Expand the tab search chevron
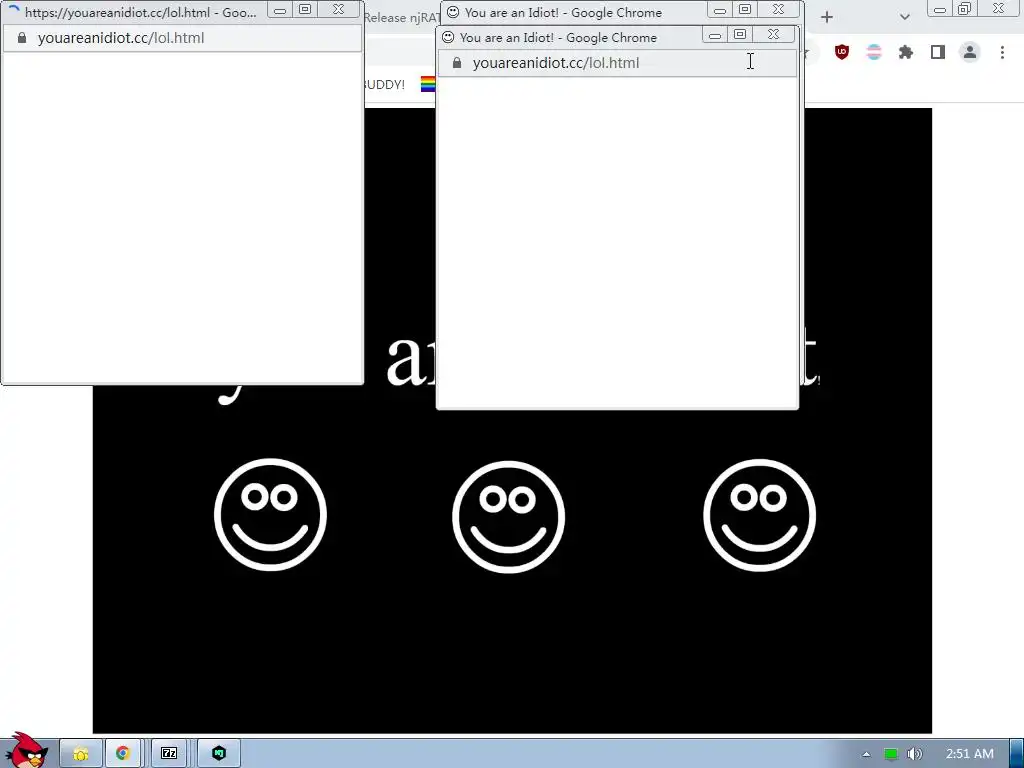This screenshot has height=768, width=1024. coord(904,18)
